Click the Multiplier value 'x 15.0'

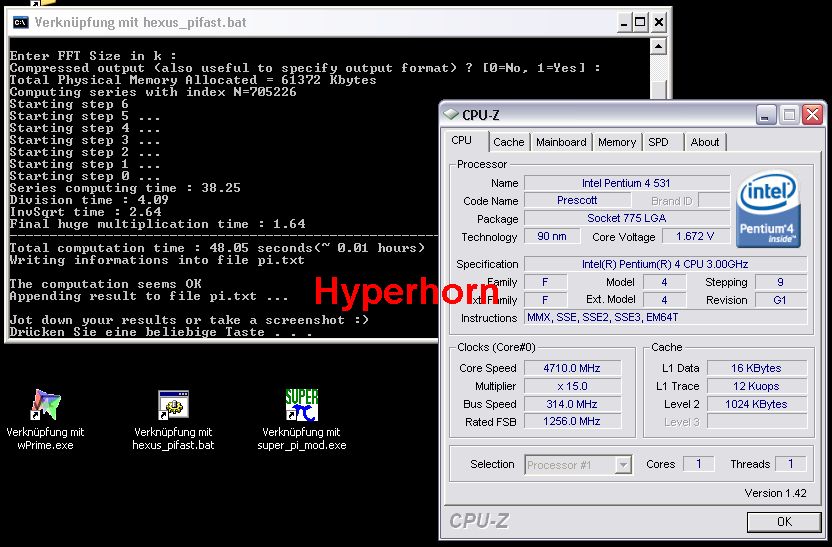(572, 386)
